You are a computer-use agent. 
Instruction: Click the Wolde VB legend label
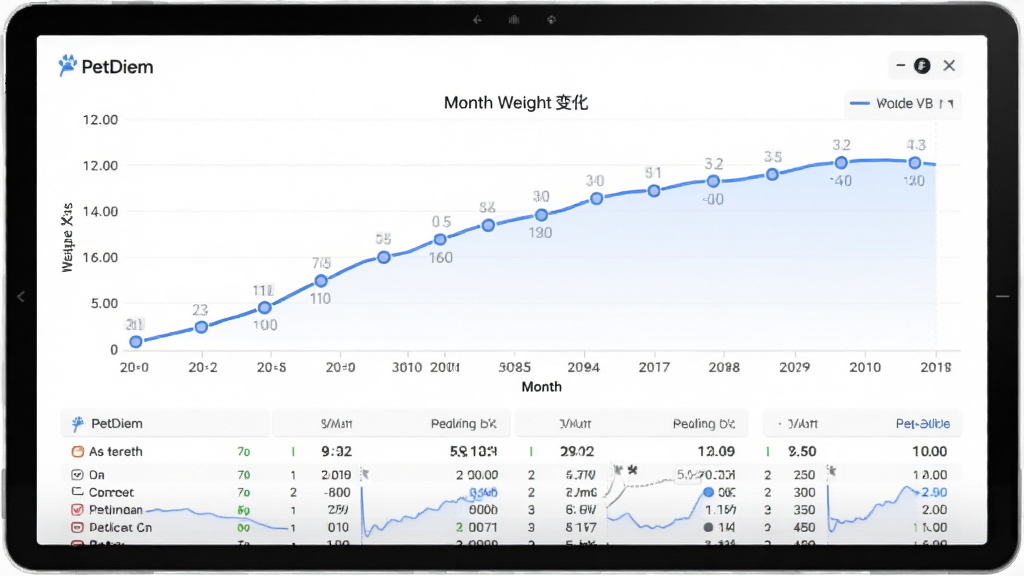click(904, 104)
